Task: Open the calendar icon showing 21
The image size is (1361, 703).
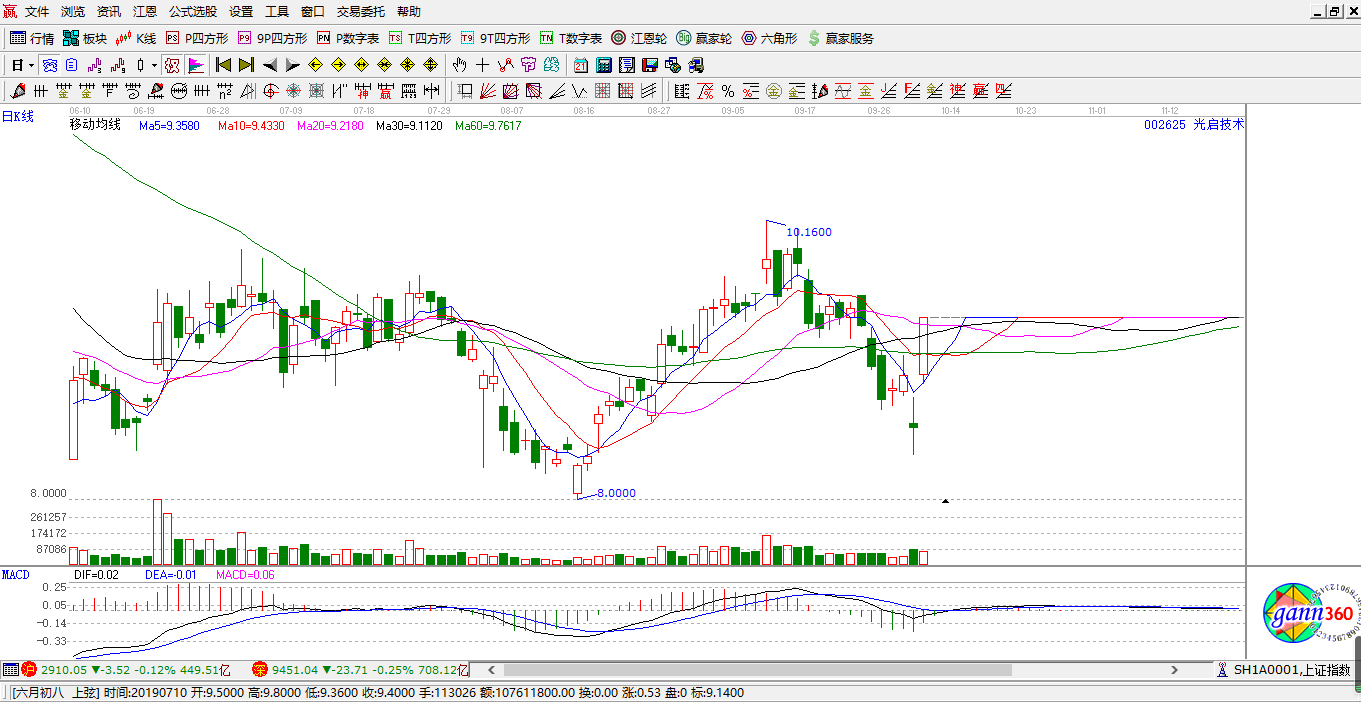Action: (x=580, y=65)
